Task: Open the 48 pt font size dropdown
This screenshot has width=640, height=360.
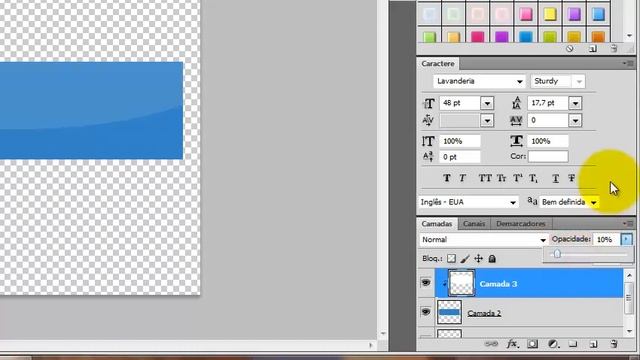Action: [487, 103]
